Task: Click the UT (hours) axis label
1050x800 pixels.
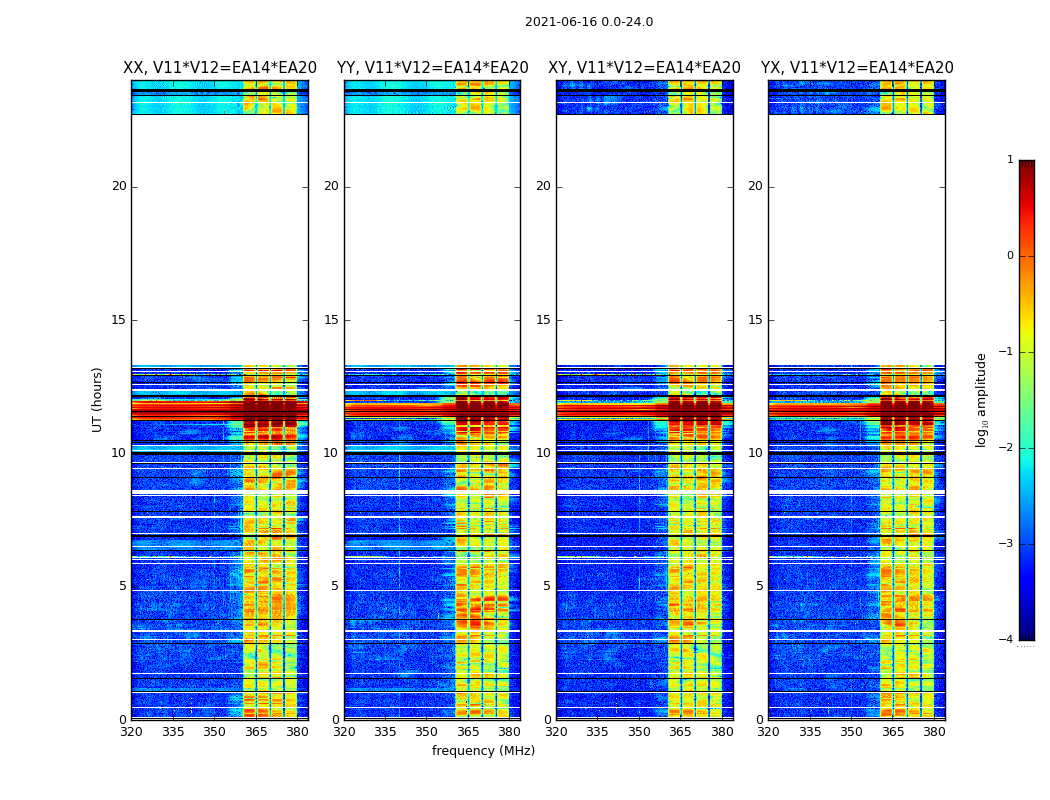Action: click(x=98, y=399)
